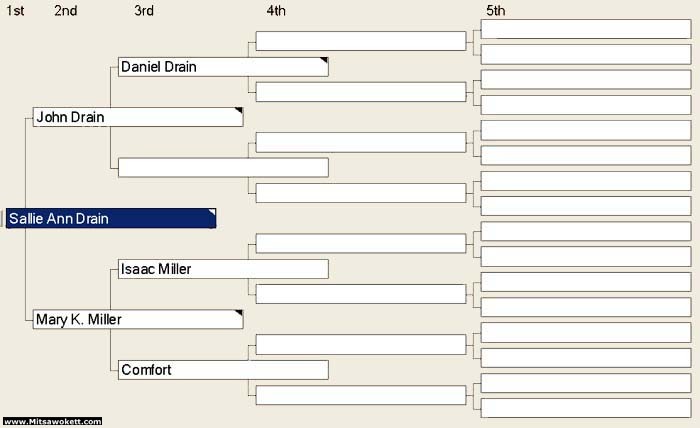Click the 3rd generation column header
700x428 pixels.
[x=144, y=10]
